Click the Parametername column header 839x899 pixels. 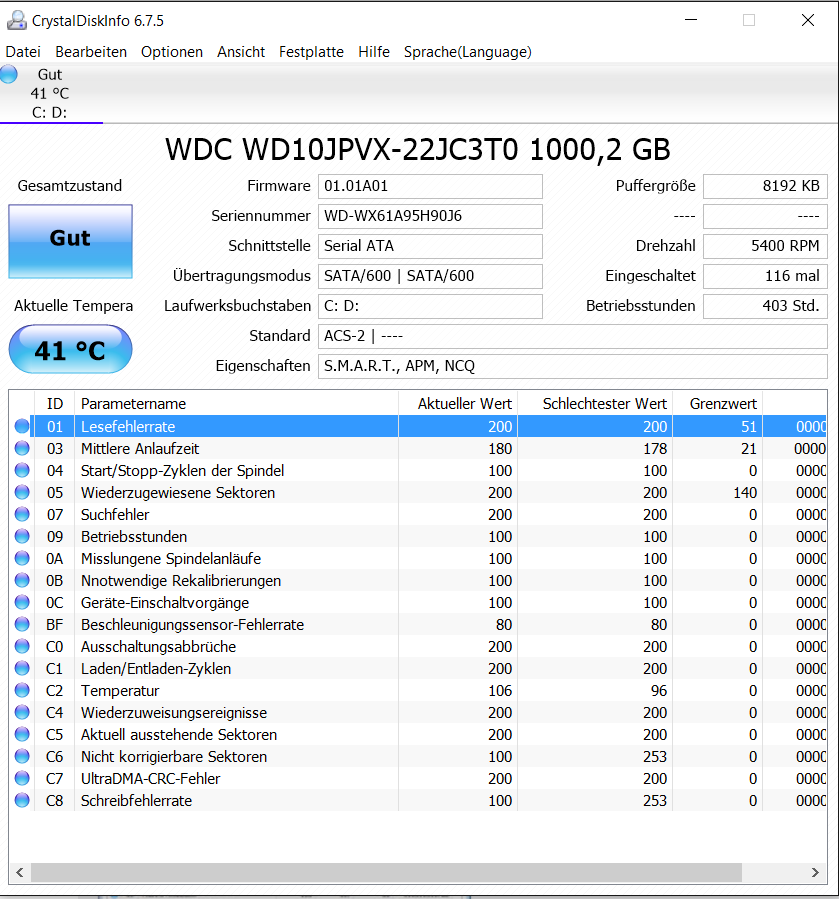pos(236,404)
